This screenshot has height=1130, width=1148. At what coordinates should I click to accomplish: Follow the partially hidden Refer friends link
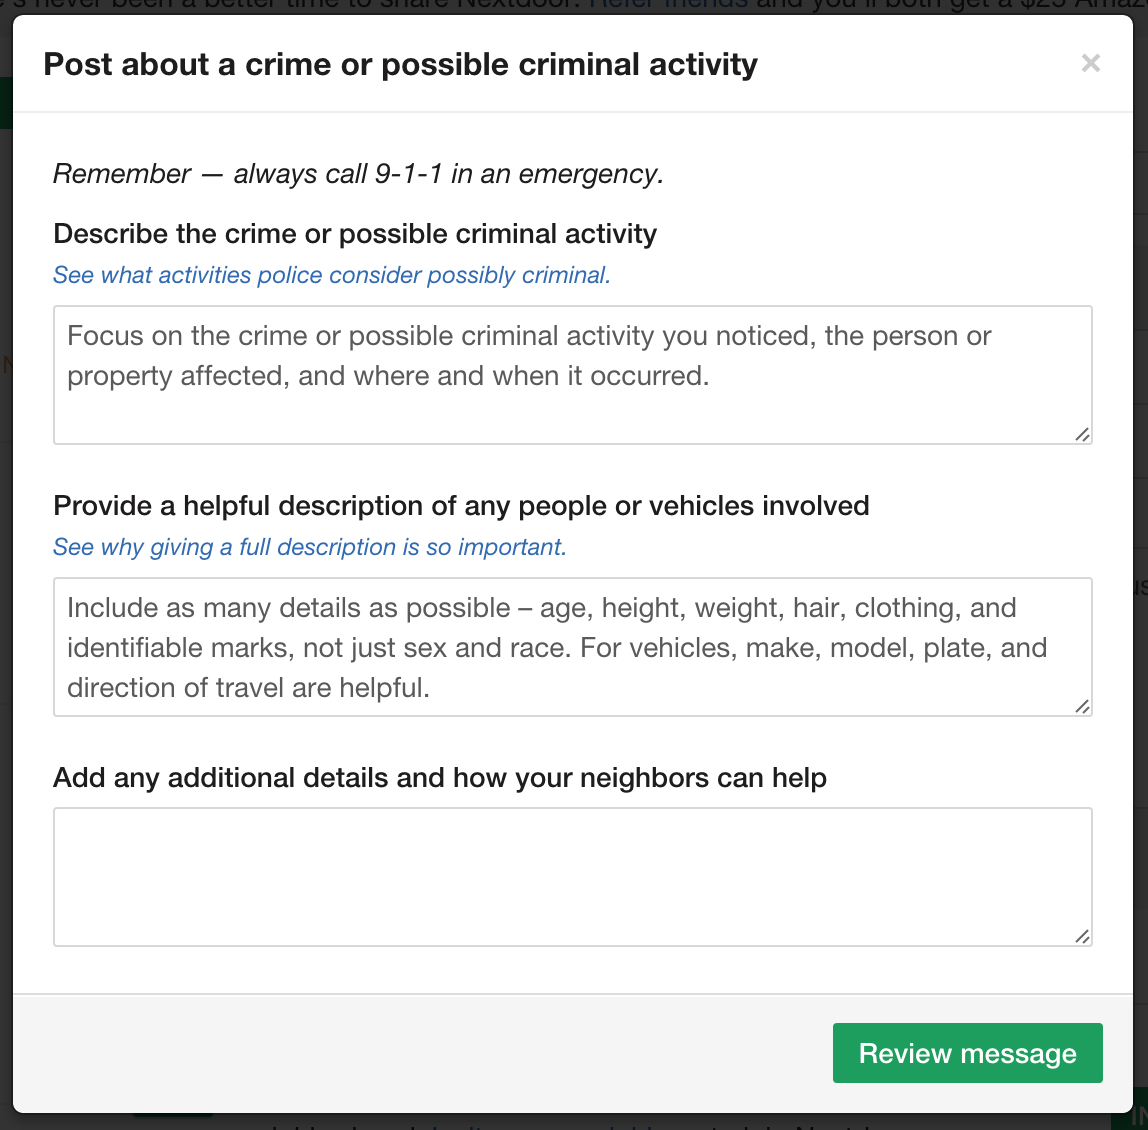tap(668, 6)
